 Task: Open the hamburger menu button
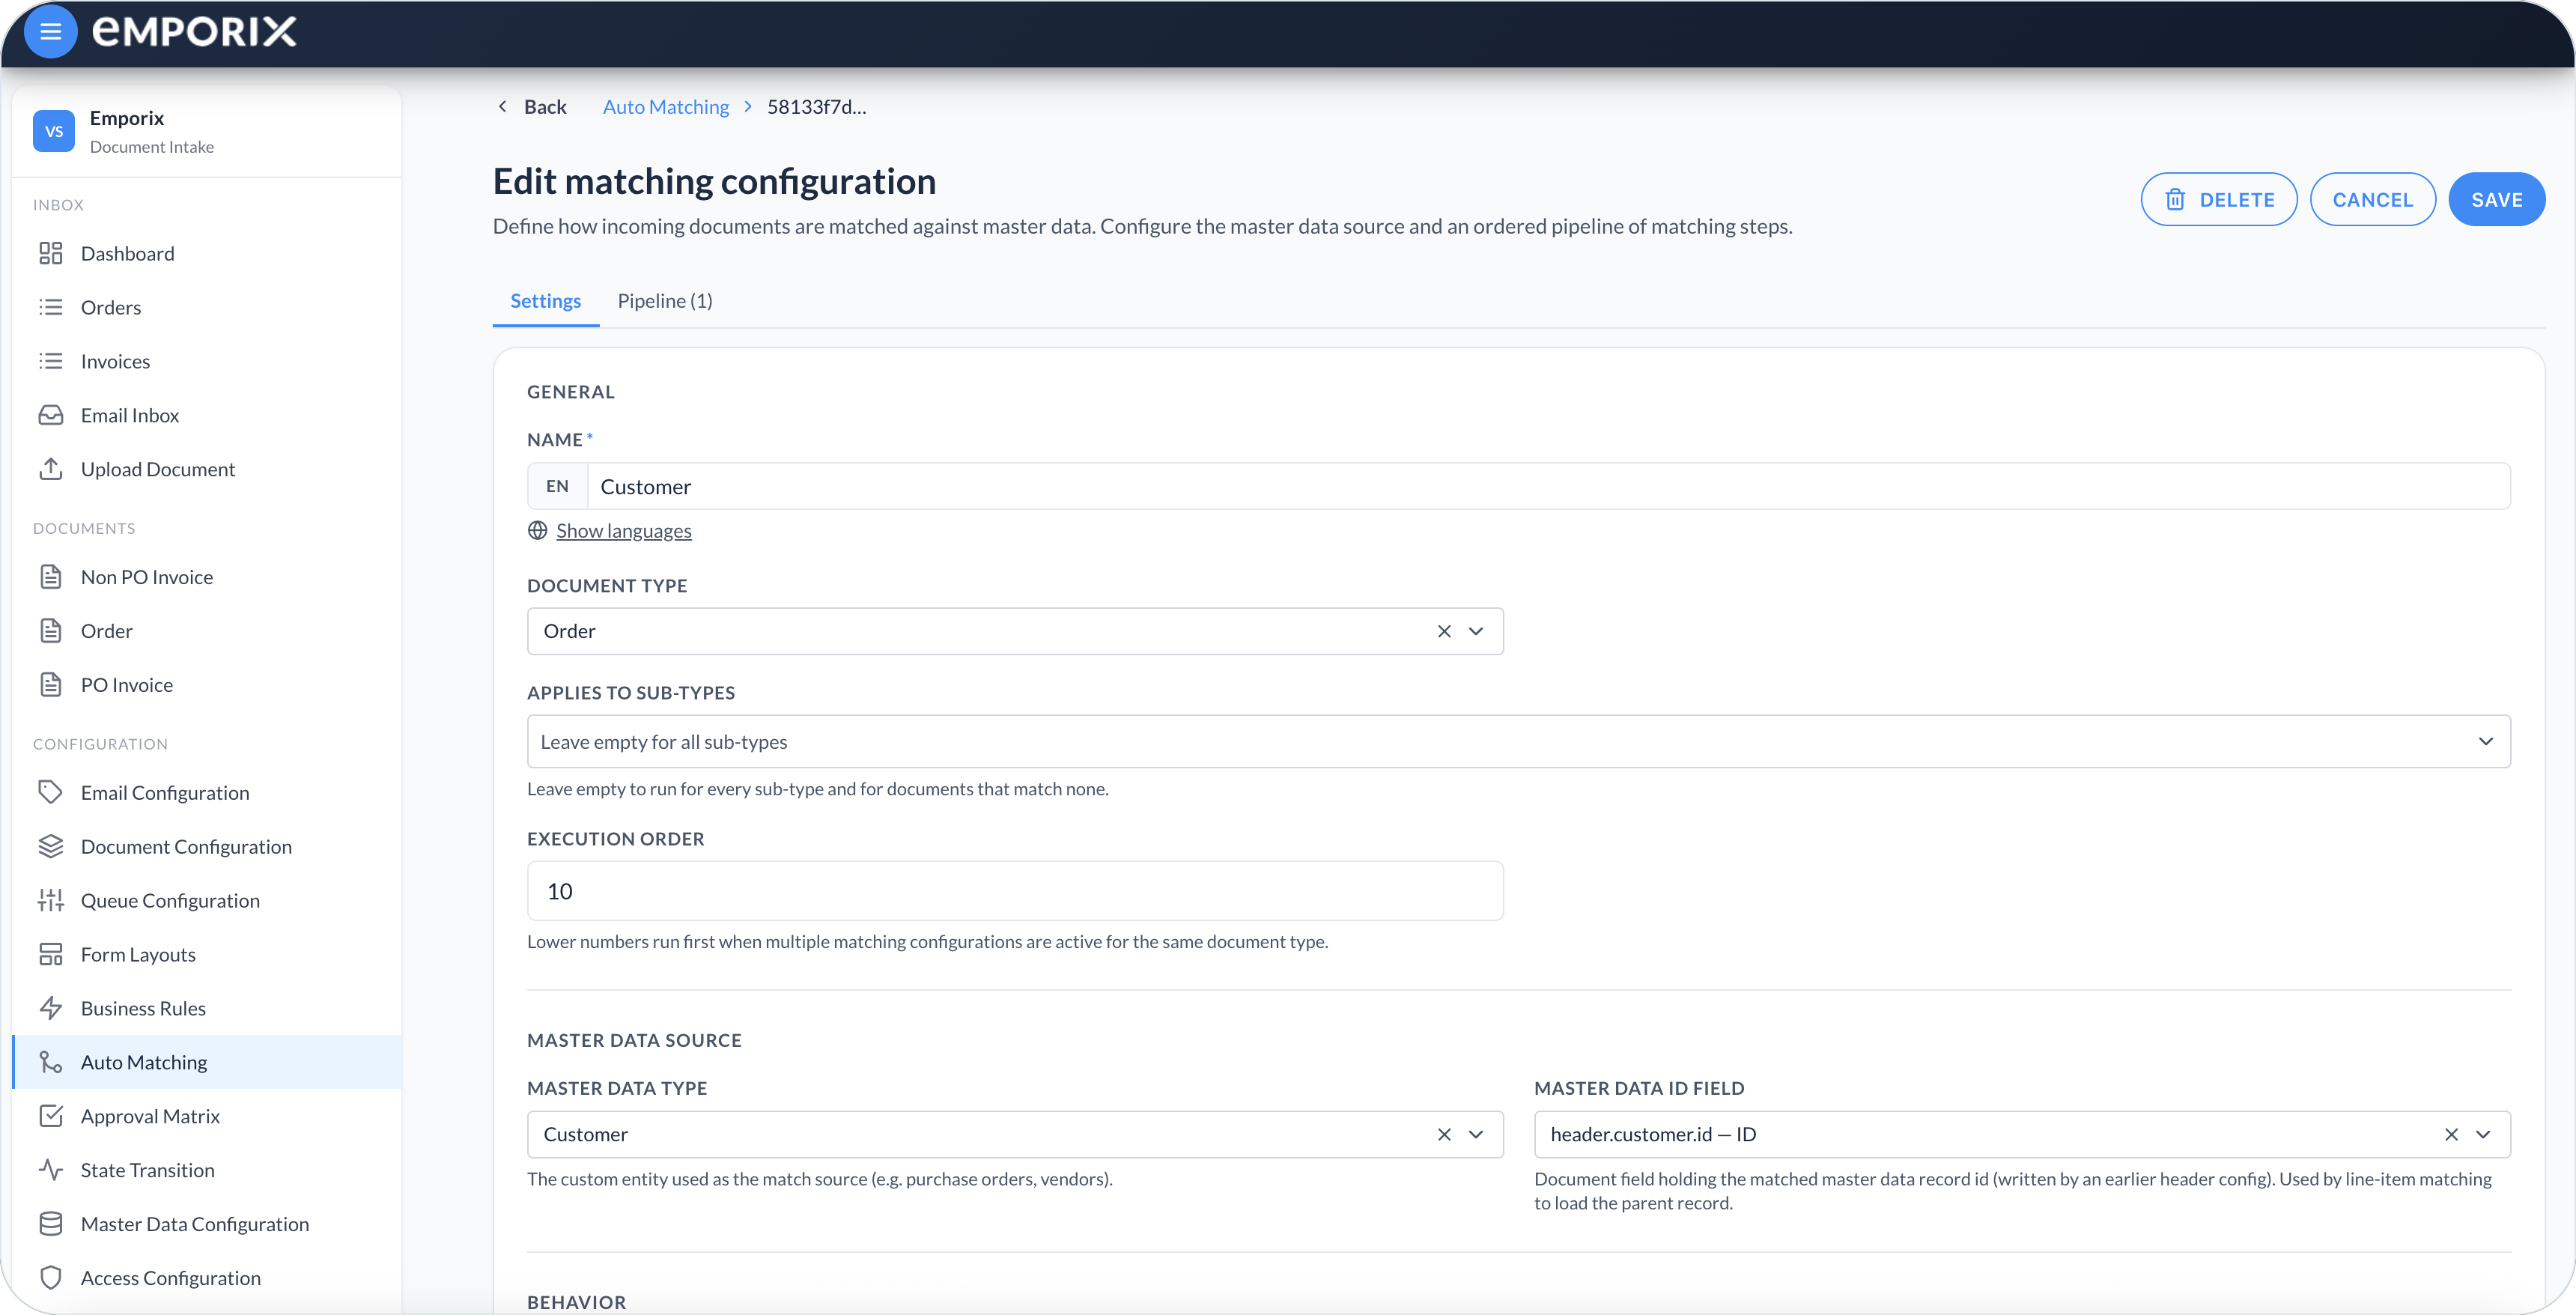(50, 32)
